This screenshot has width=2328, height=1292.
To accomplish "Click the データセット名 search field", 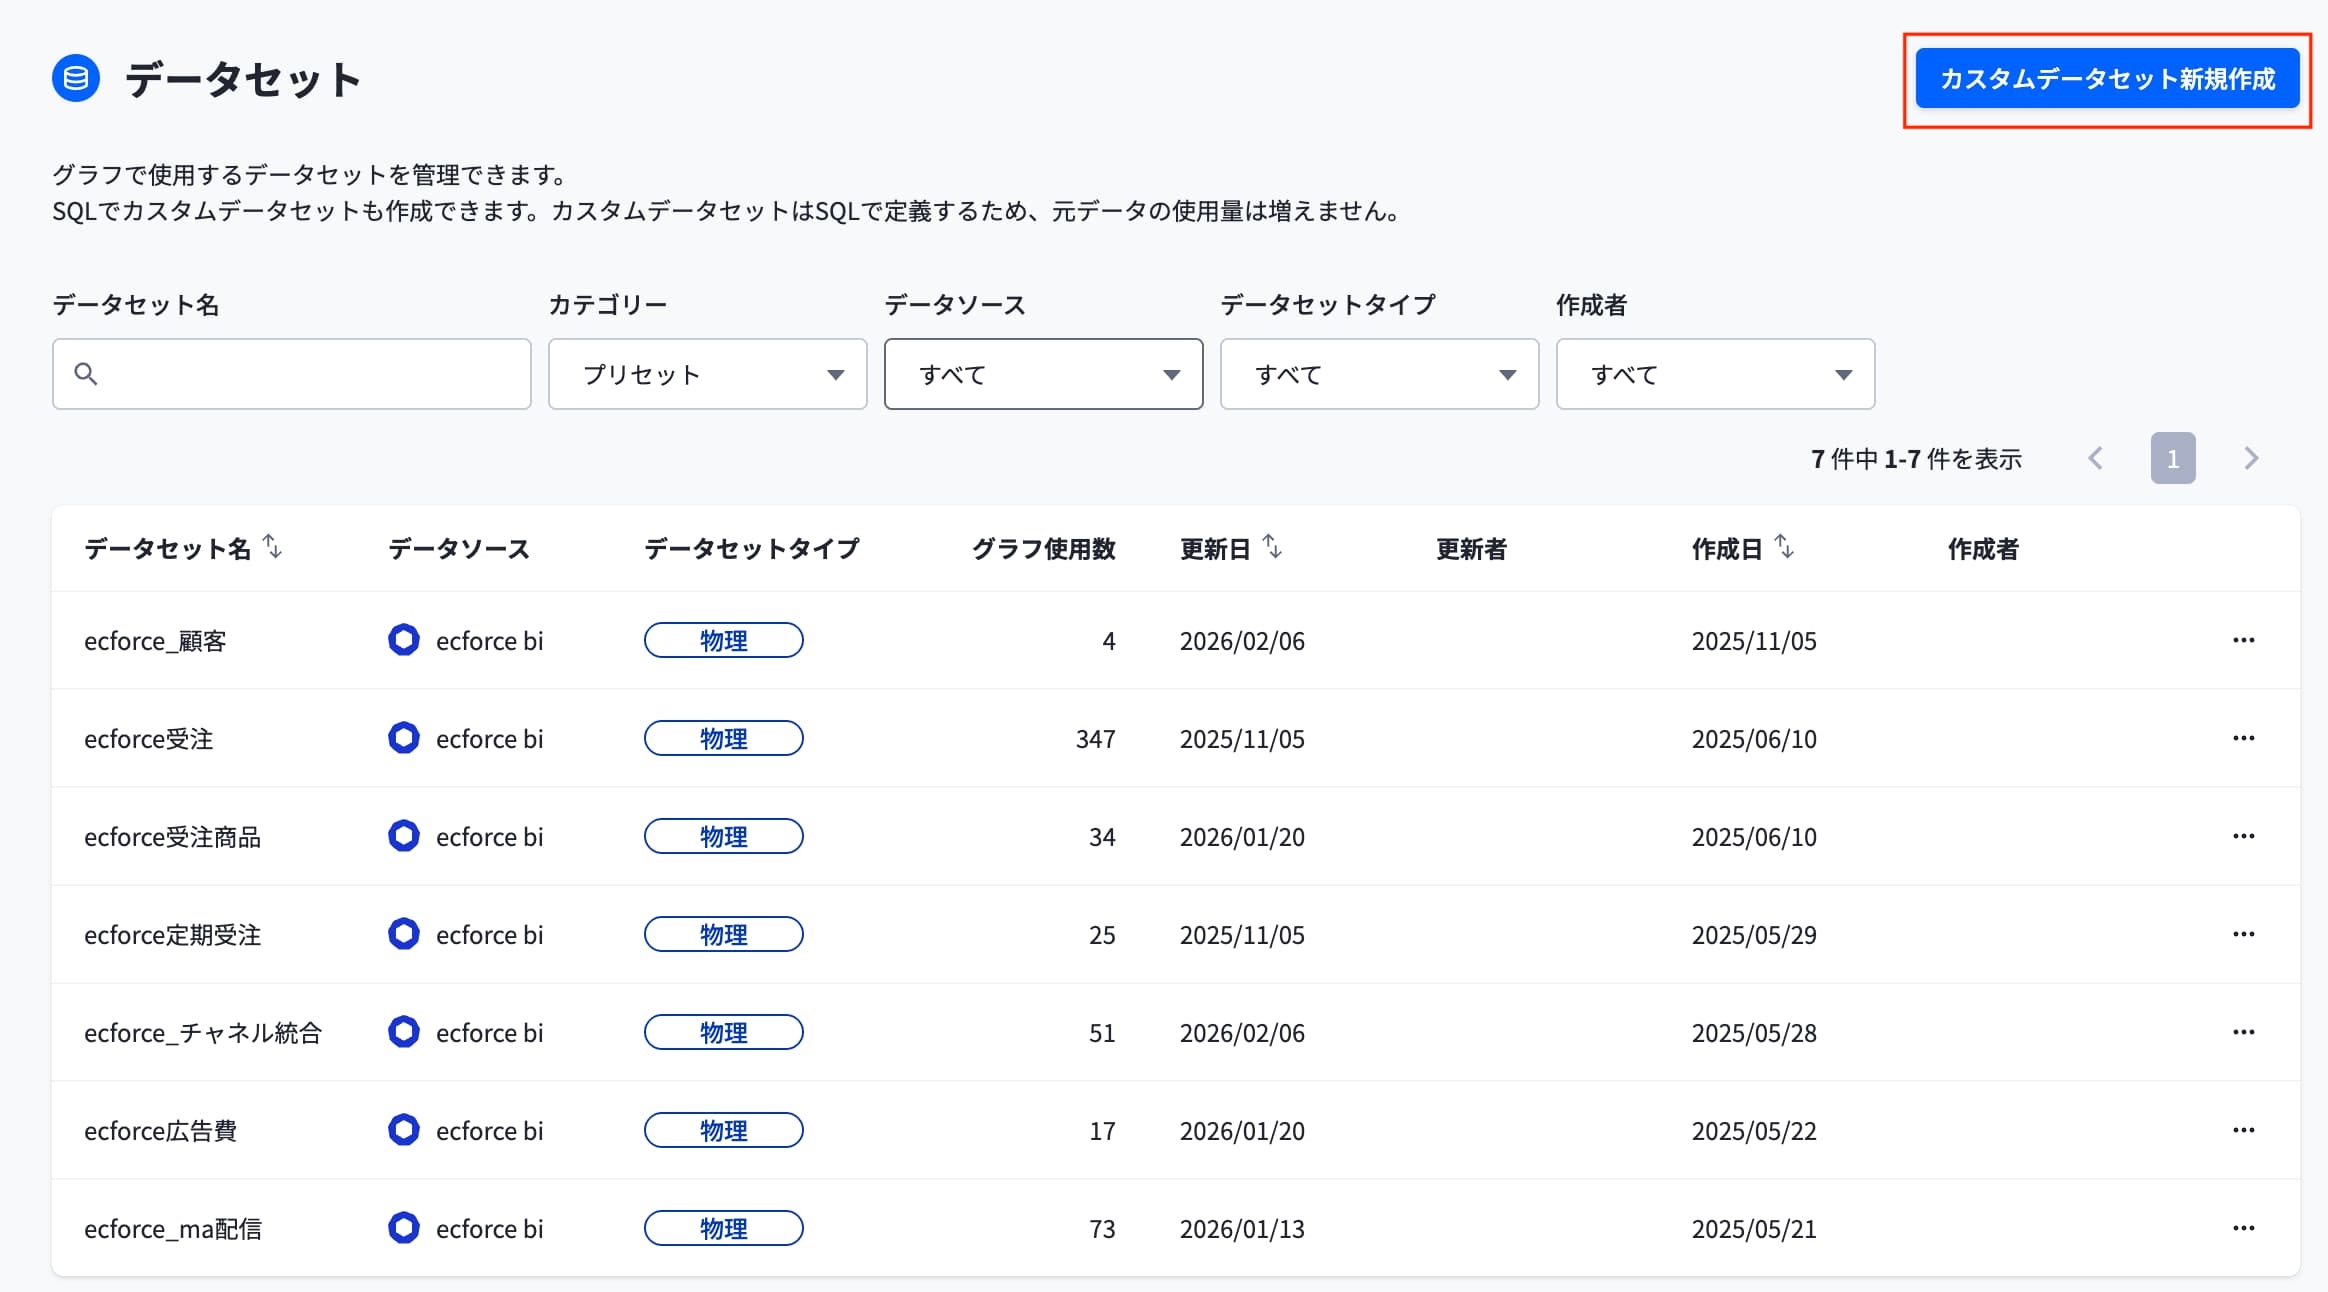I will click(291, 374).
